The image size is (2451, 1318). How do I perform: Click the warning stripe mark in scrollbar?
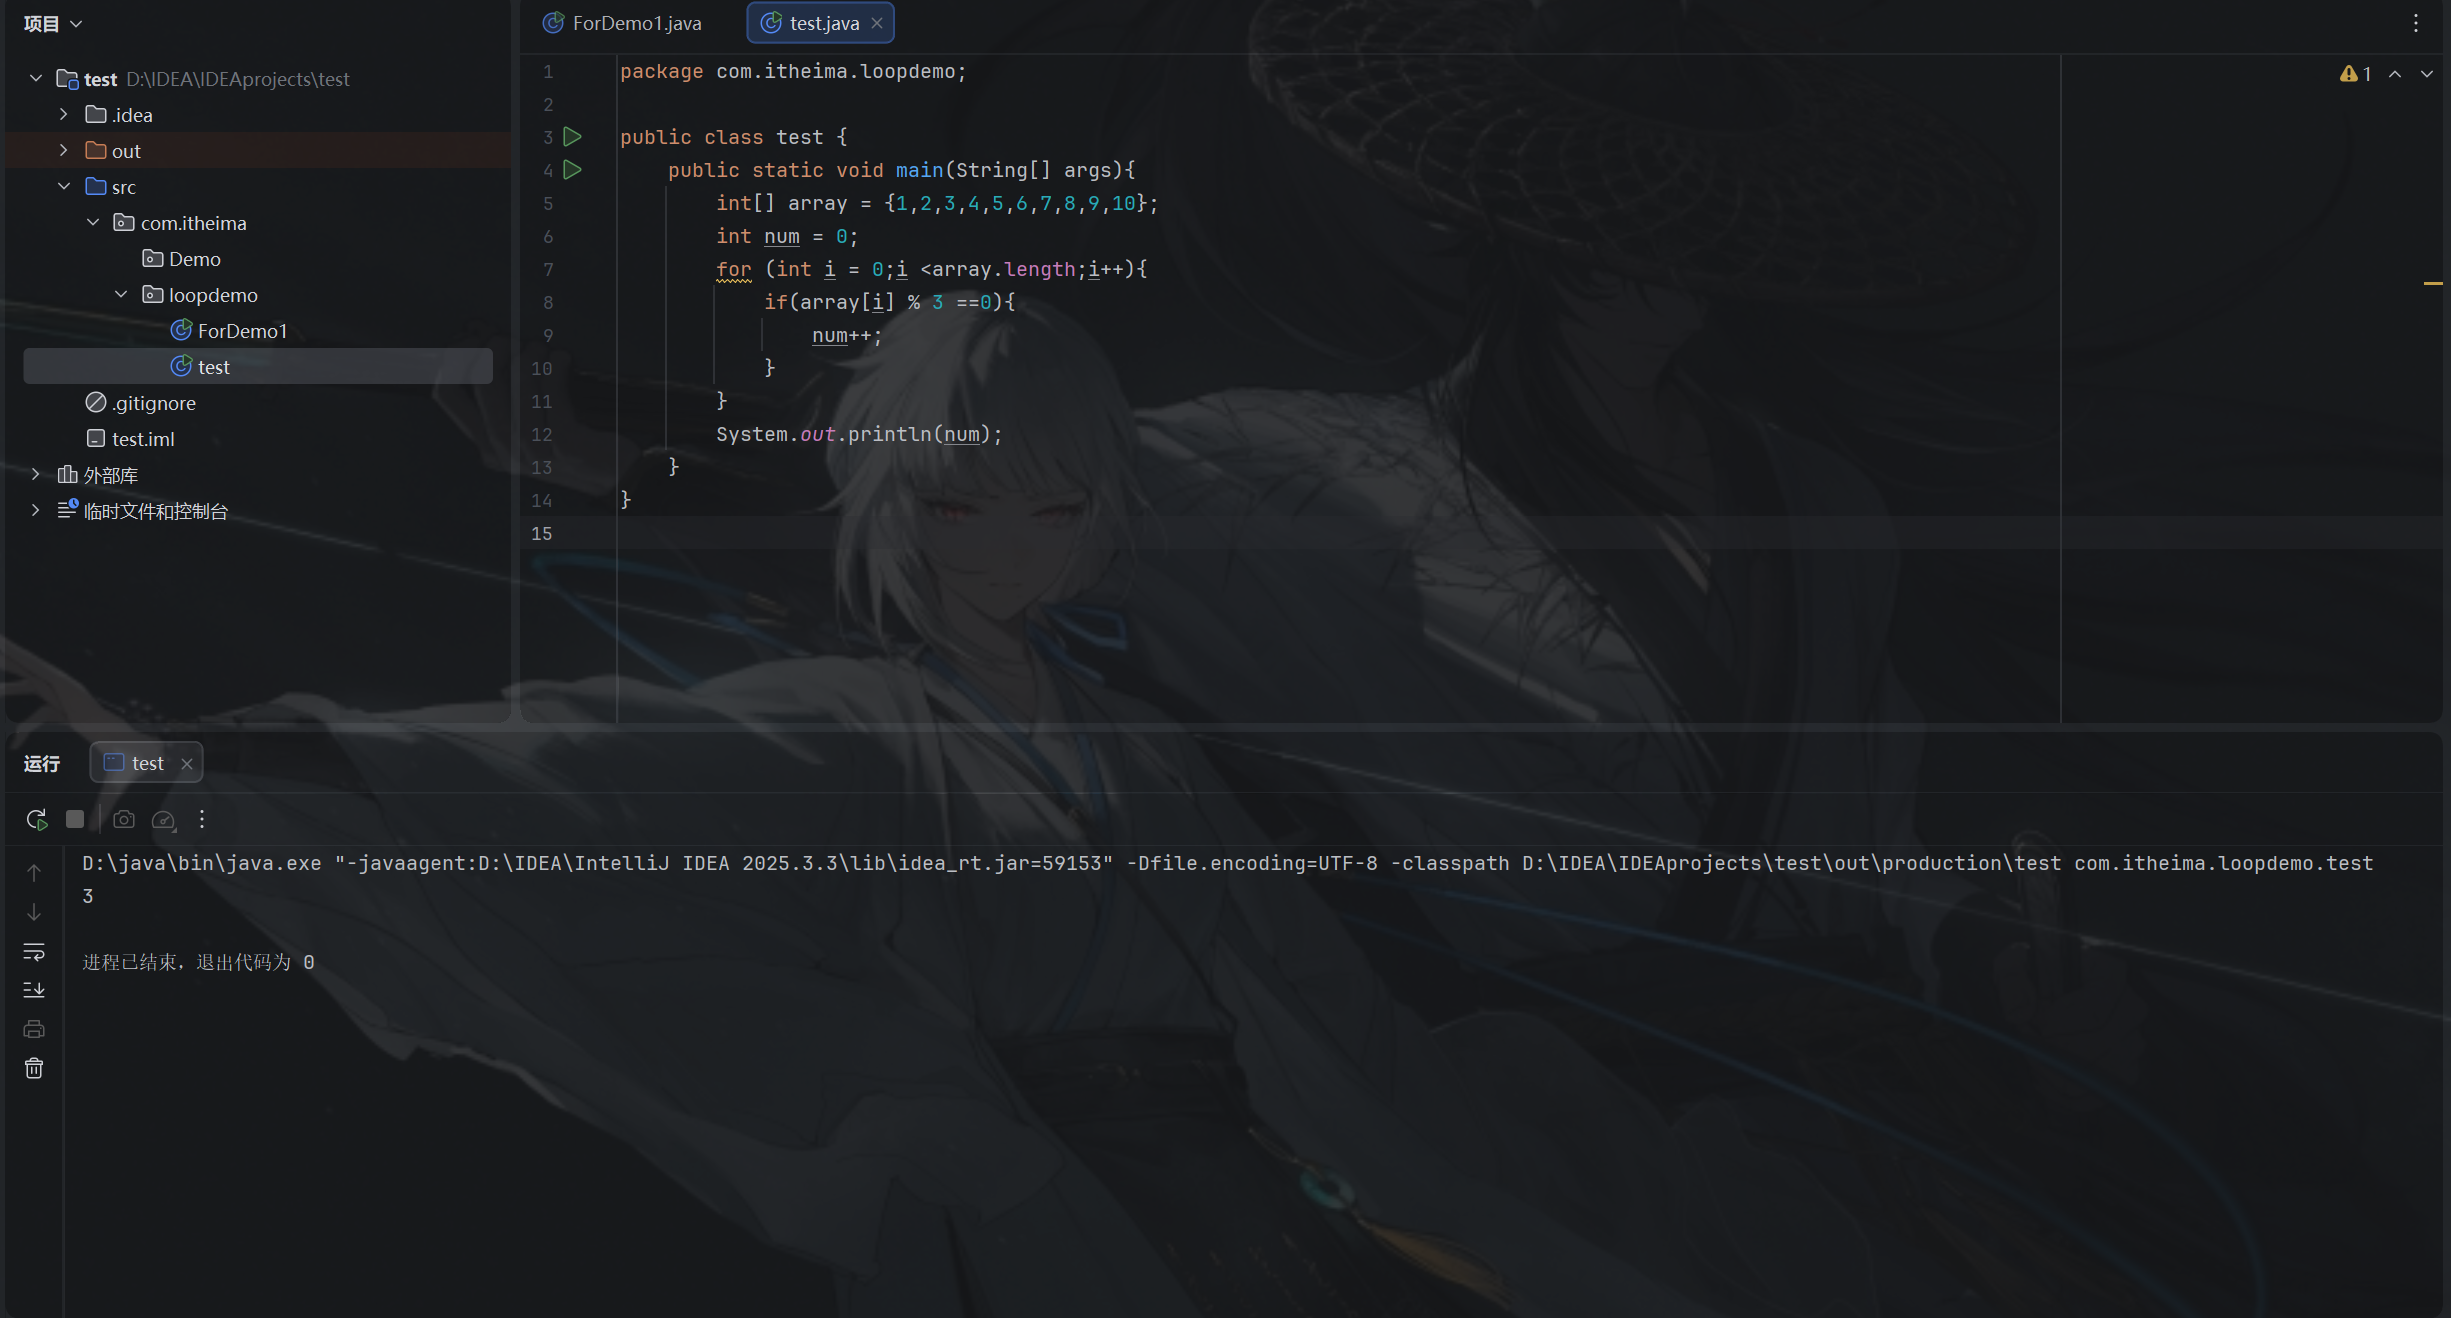point(2433,284)
